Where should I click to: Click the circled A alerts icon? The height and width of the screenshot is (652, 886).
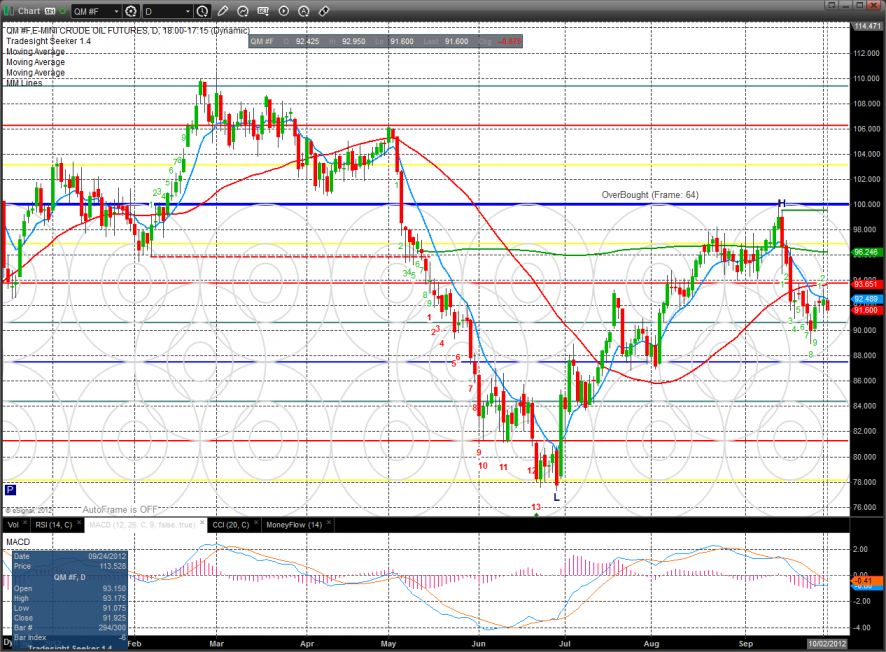click(x=304, y=11)
